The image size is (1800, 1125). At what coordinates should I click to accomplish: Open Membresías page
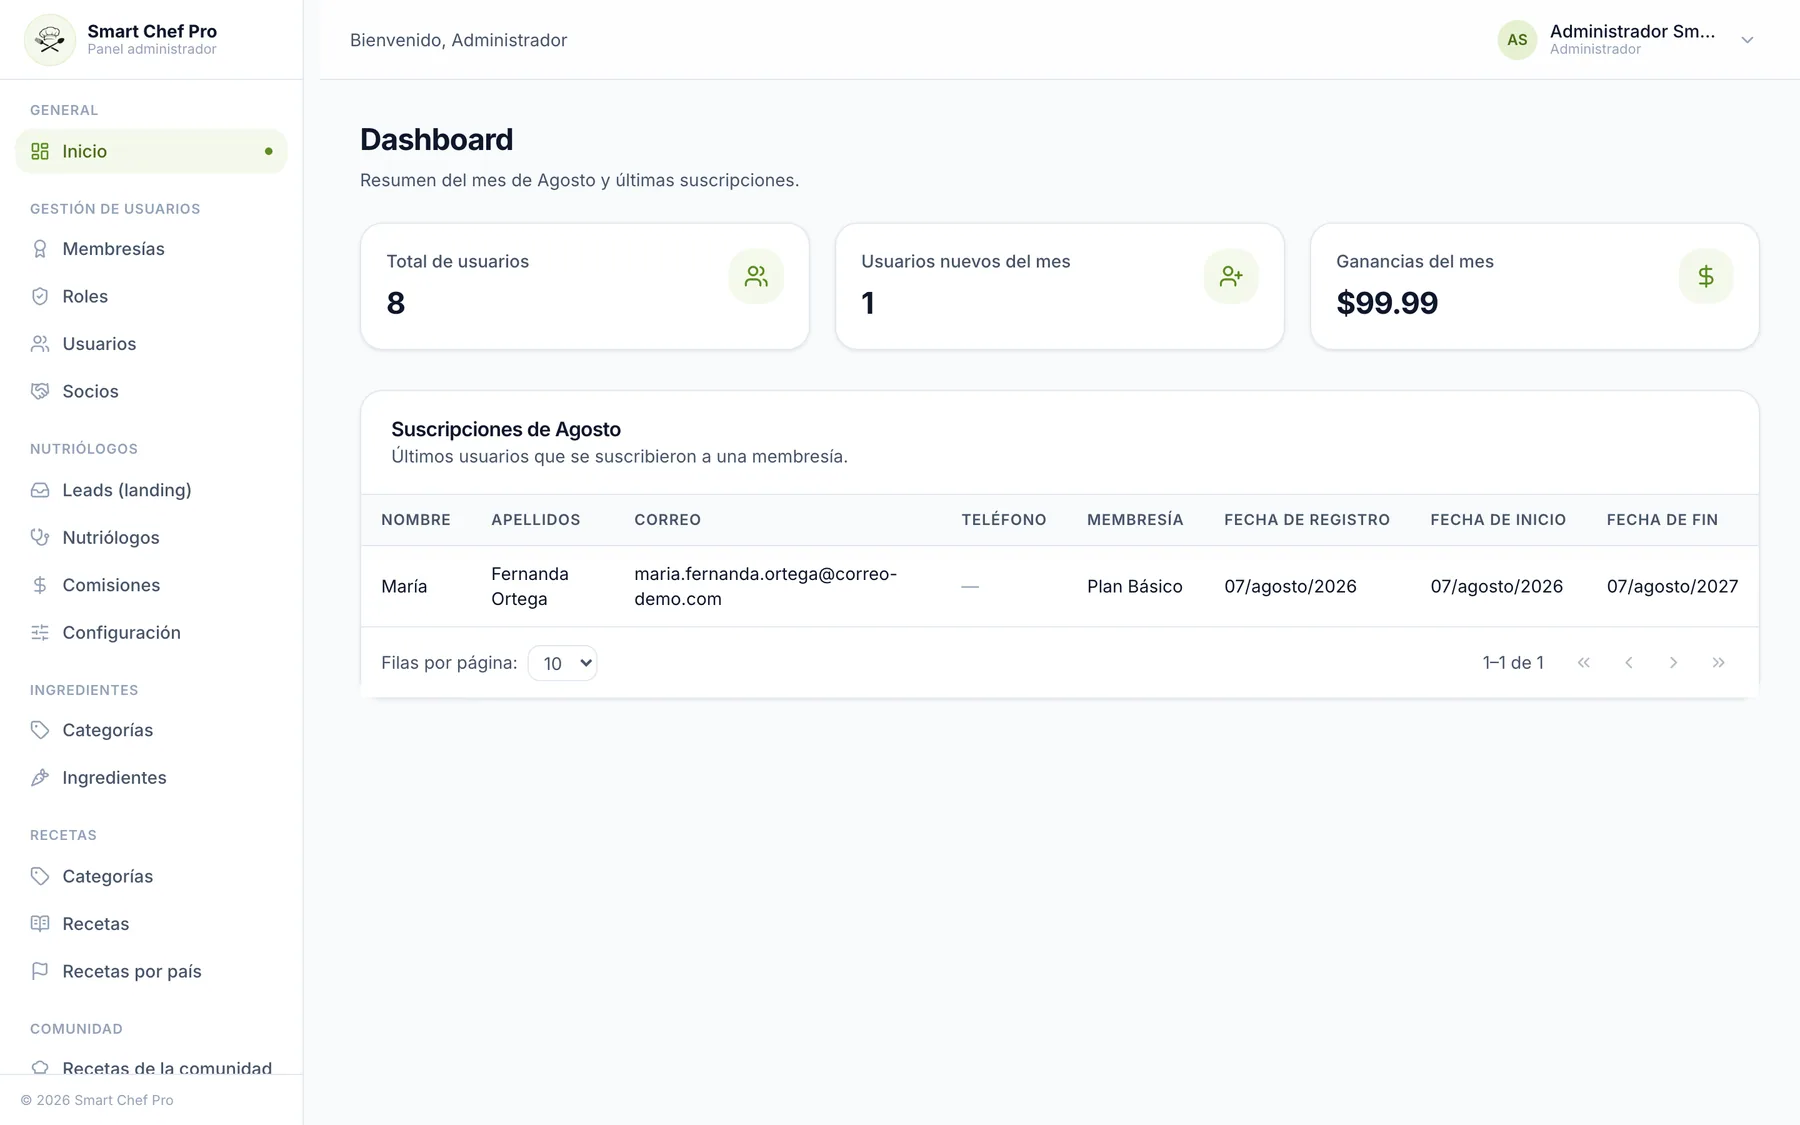[151, 249]
